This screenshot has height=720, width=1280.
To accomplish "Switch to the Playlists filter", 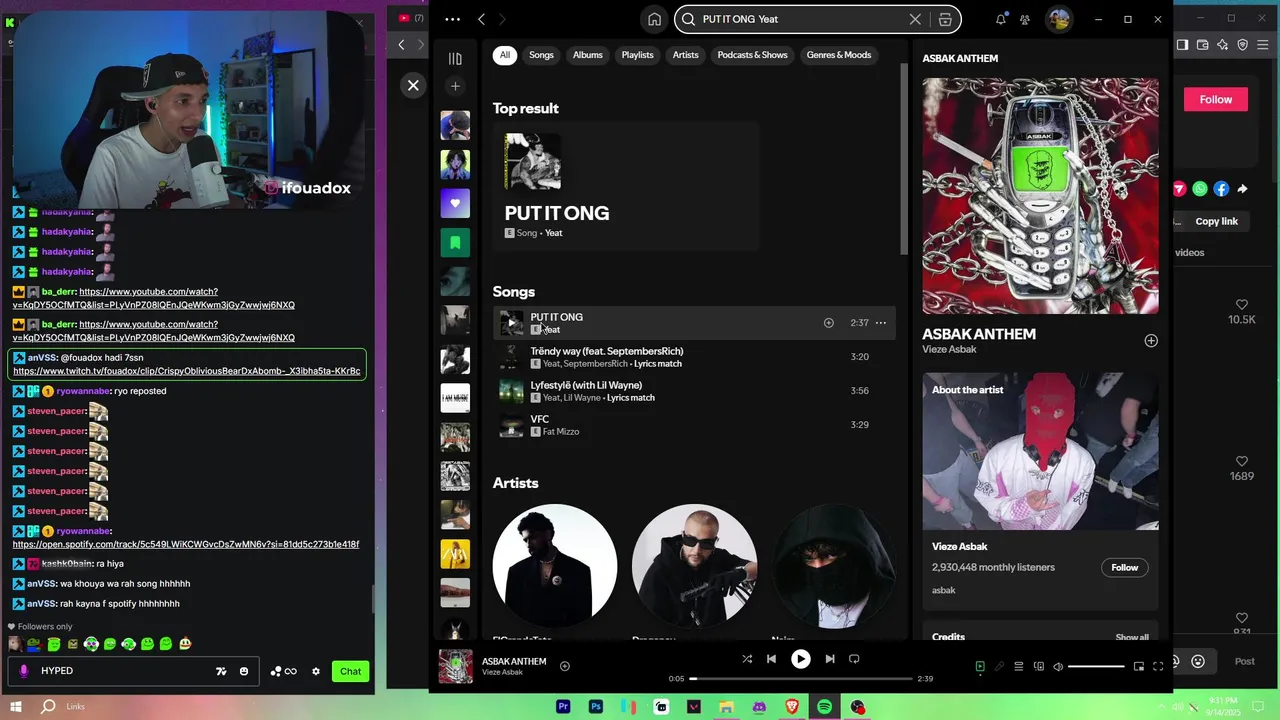I will tap(637, 55).
